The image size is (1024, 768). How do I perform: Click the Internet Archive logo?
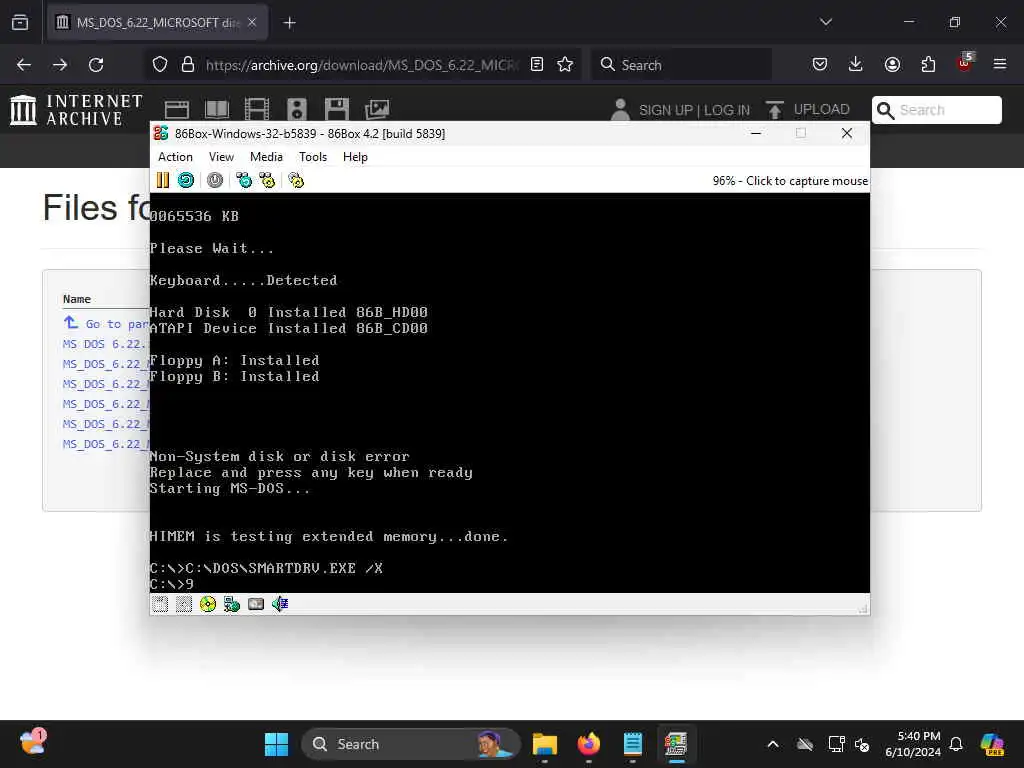(x=76, y=110)
